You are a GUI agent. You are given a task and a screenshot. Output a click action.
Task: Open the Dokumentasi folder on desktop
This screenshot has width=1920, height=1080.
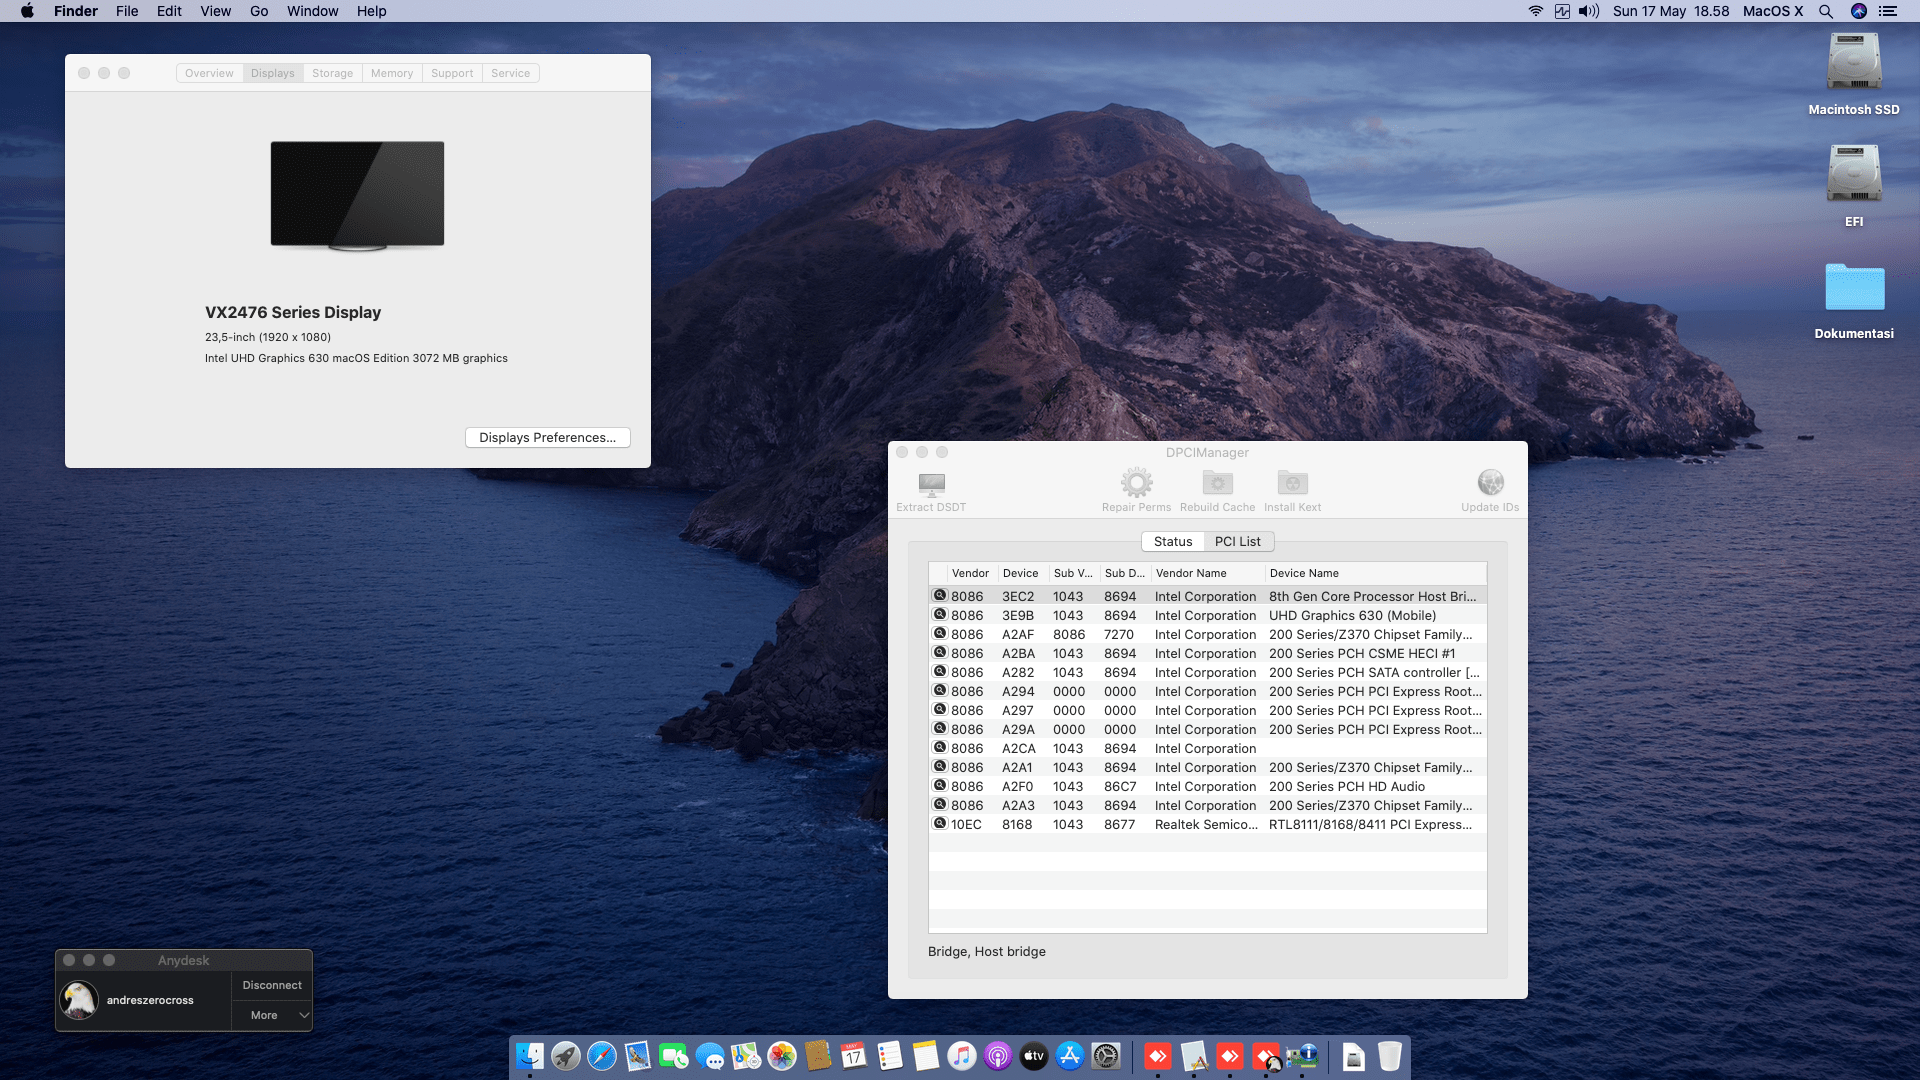click(x=1853, y=290)
